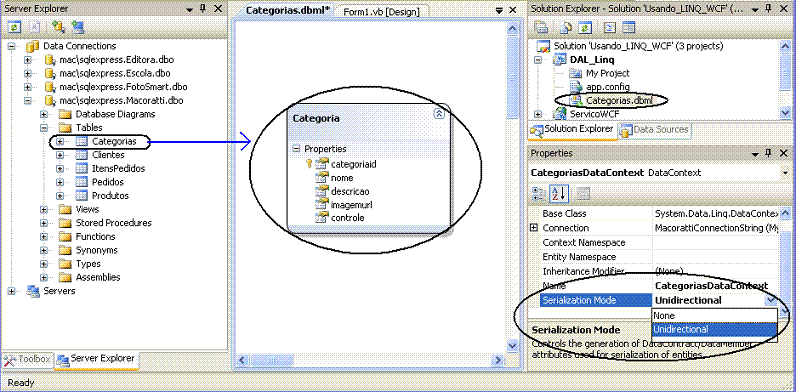Select Categorias.dbml in Solution Explorer
Image resolution: width=796 pixels, height=392 pixels.
(x=618, y=100)
